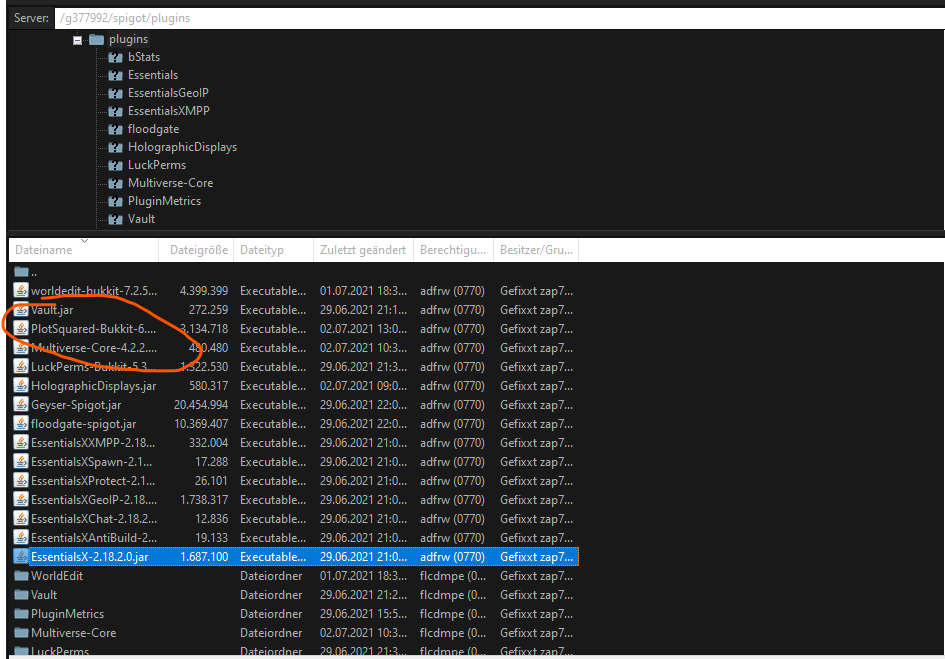The image size is (945, 659).
Task: Select Multiverse-Core folder icon in file list
Action: (x=22, y=632)
